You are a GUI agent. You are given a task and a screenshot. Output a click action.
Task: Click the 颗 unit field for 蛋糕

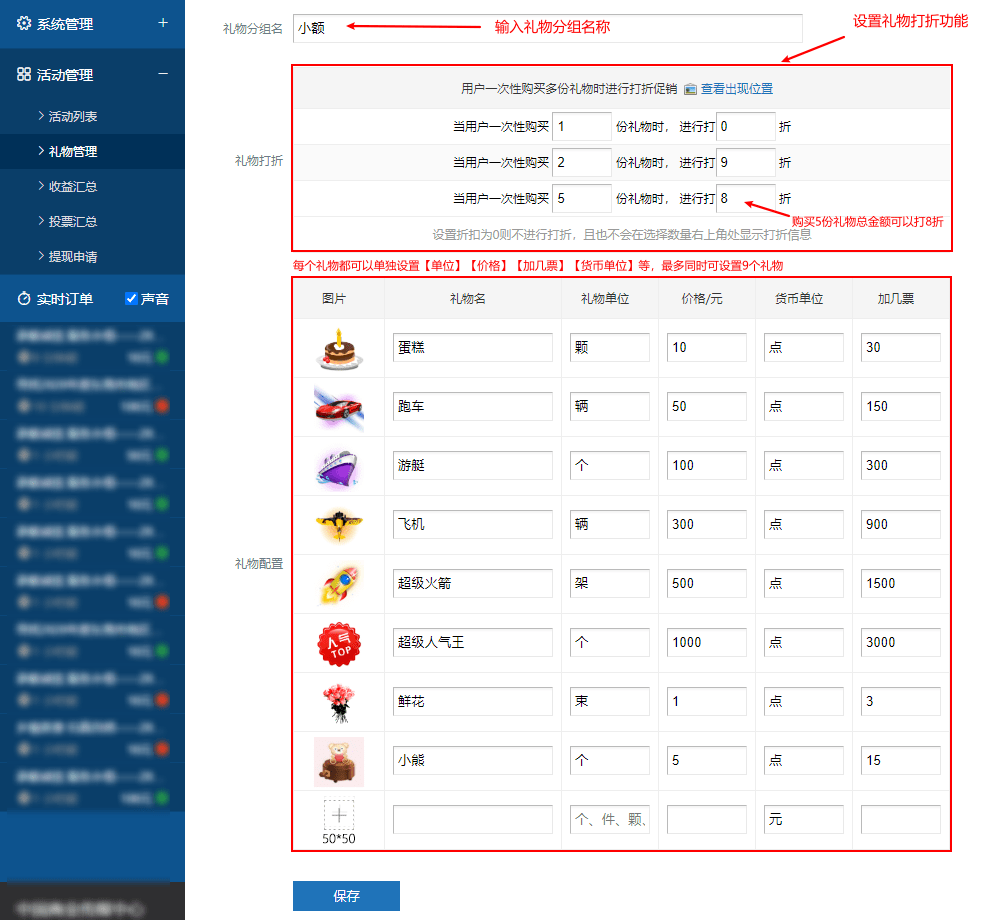610,347
